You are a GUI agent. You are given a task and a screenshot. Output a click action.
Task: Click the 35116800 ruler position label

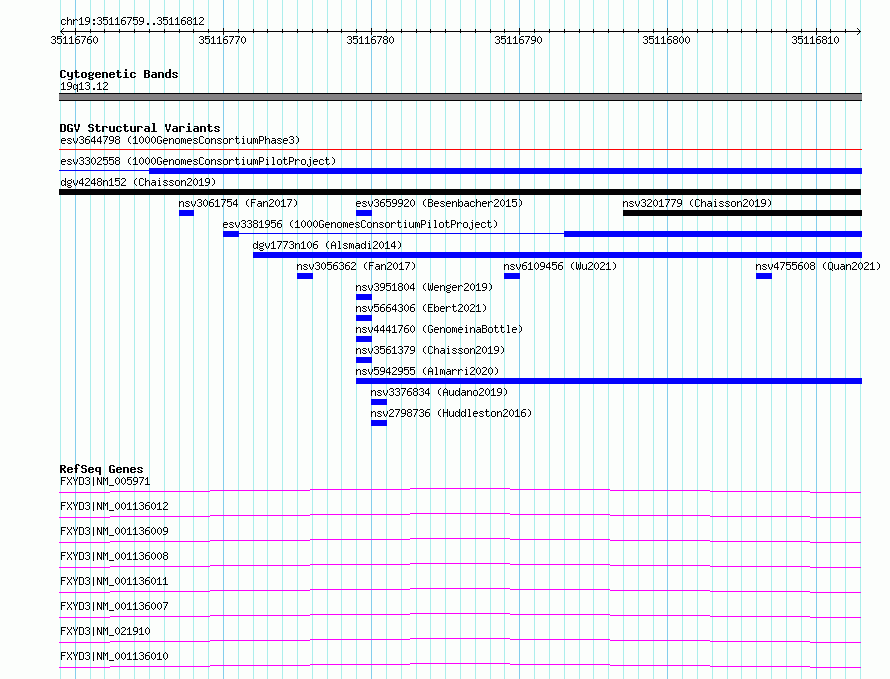(x=666, y=40)
